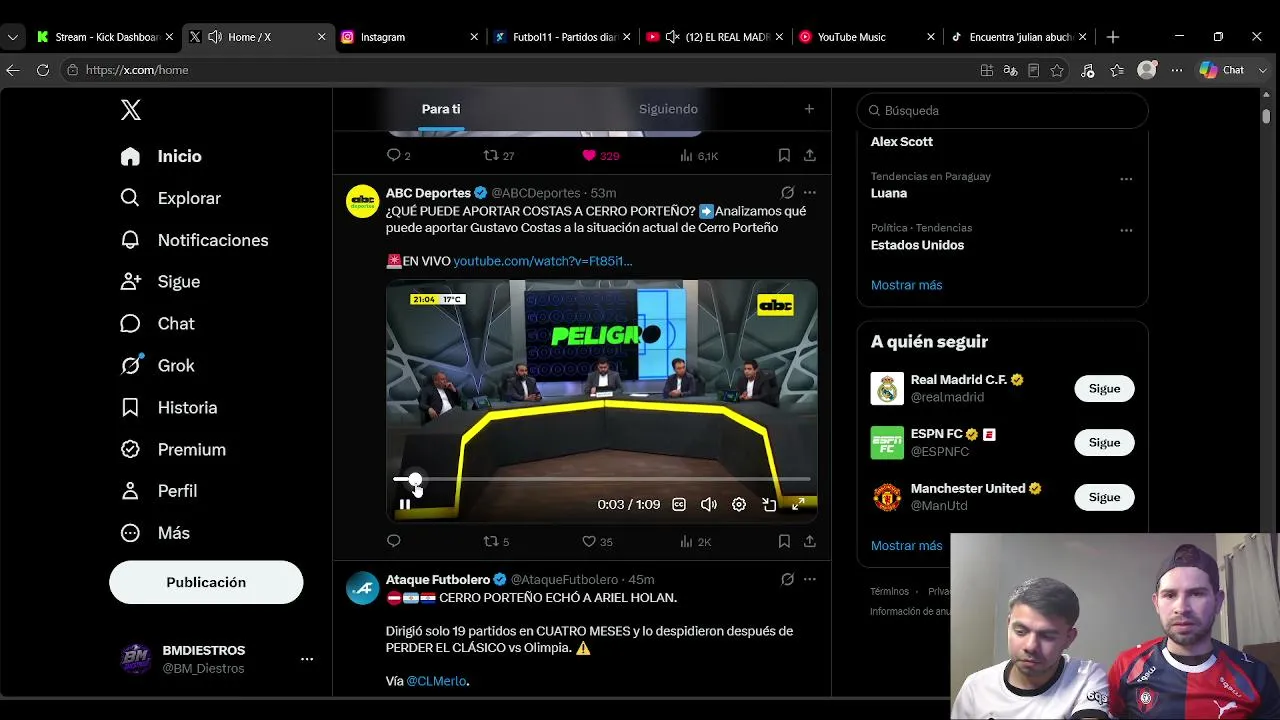The height and width of the screenshot is (720, 1280).
Task: Mute the Home / X browser tab
Action: pos(215,37)
